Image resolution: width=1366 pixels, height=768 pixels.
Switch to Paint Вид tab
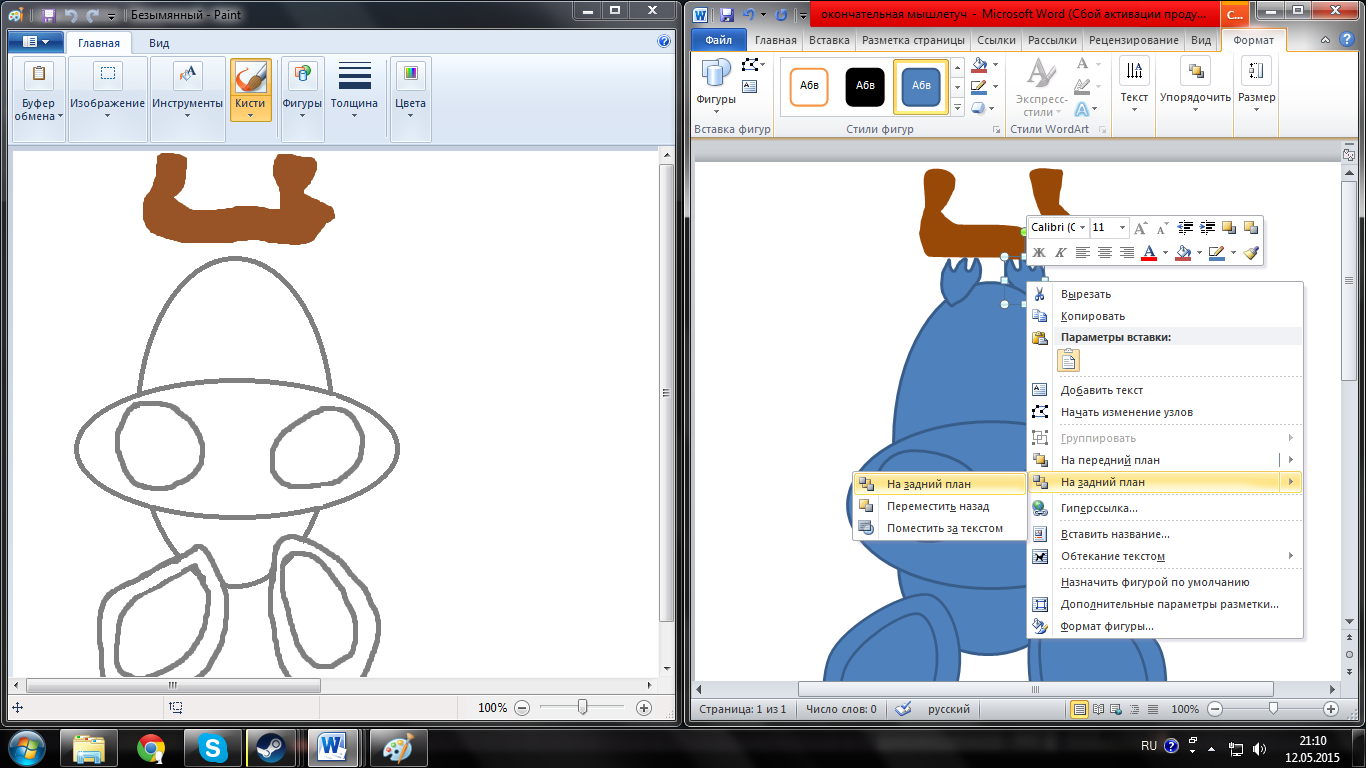tap(159, 43)
